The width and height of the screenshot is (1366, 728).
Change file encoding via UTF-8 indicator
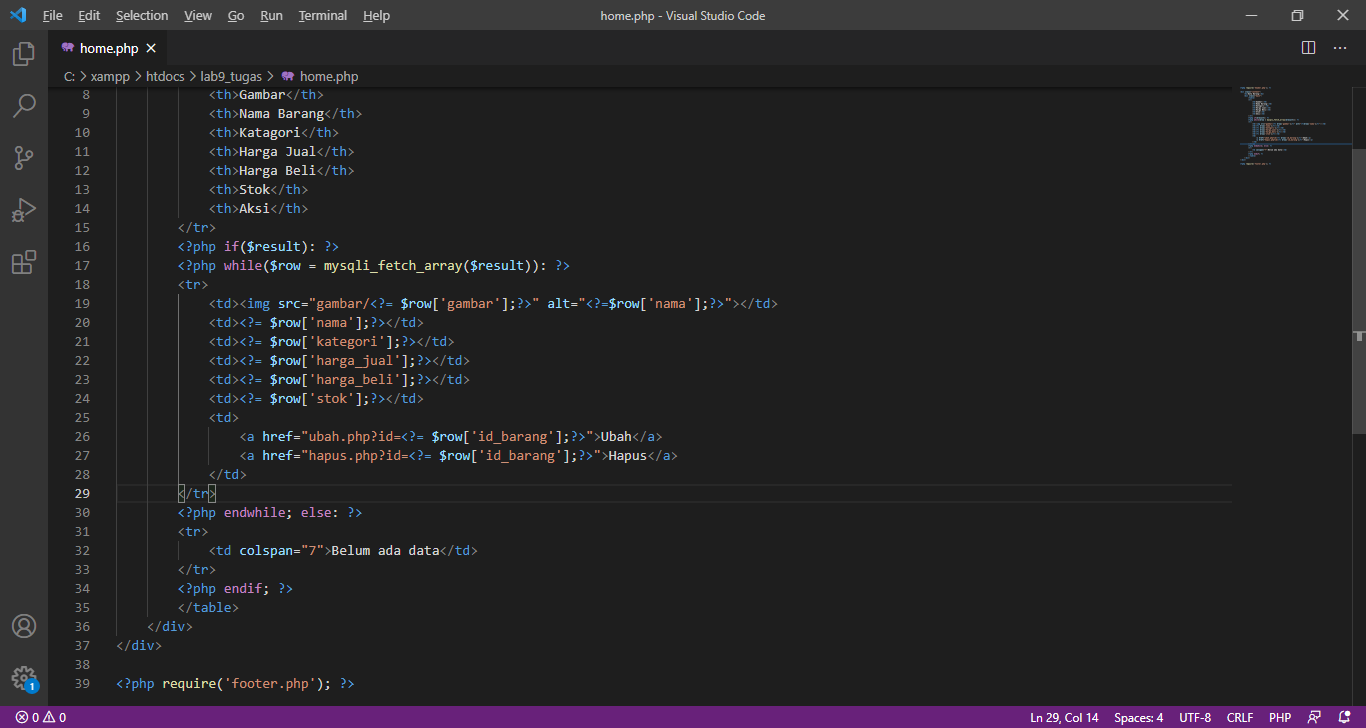pyautogui.click(x=1194, y=717)
